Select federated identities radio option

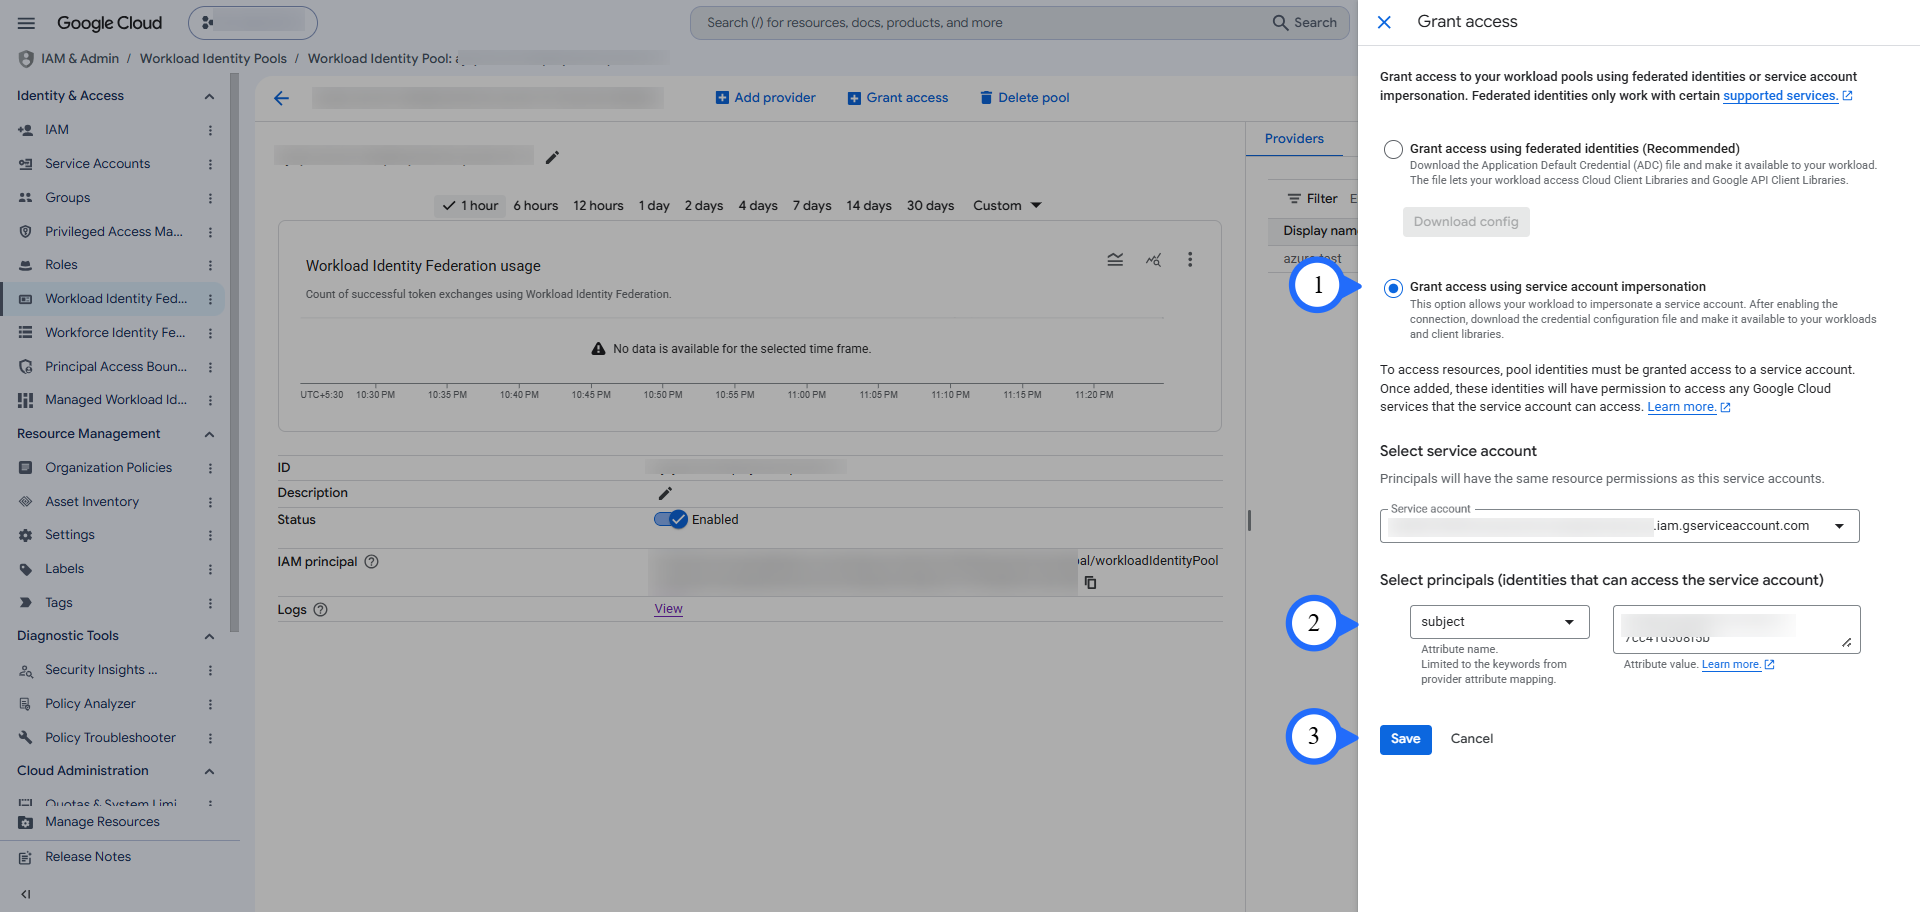point(1393,149)
